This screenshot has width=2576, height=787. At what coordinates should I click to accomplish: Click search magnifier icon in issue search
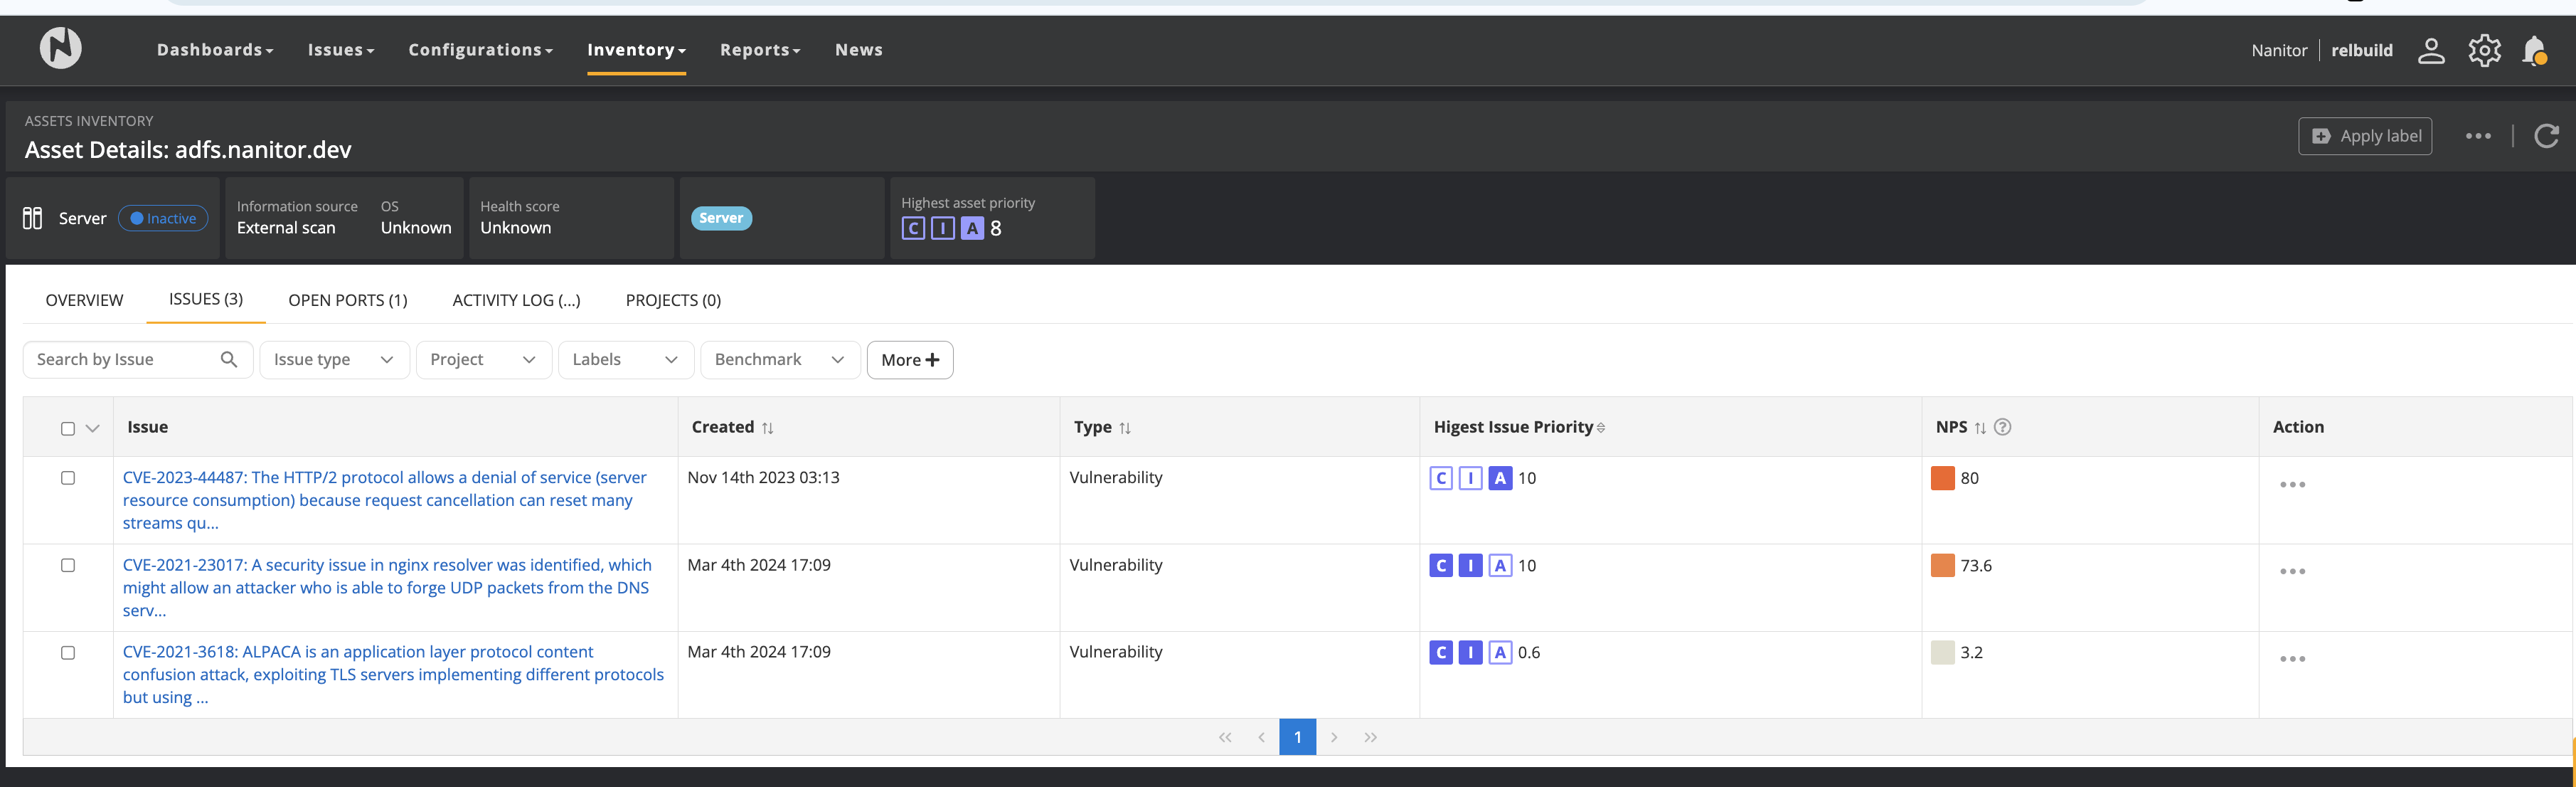(x=229, y=359)
